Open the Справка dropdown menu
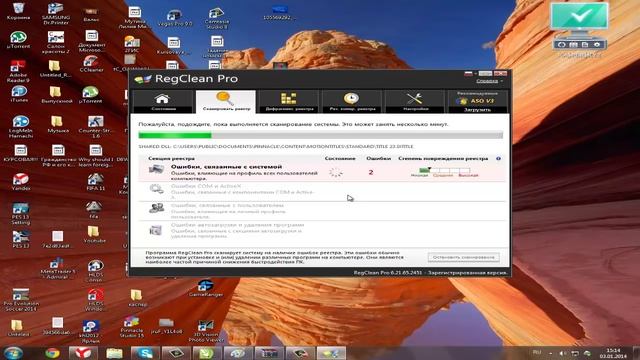 click(x=489, y=81)
